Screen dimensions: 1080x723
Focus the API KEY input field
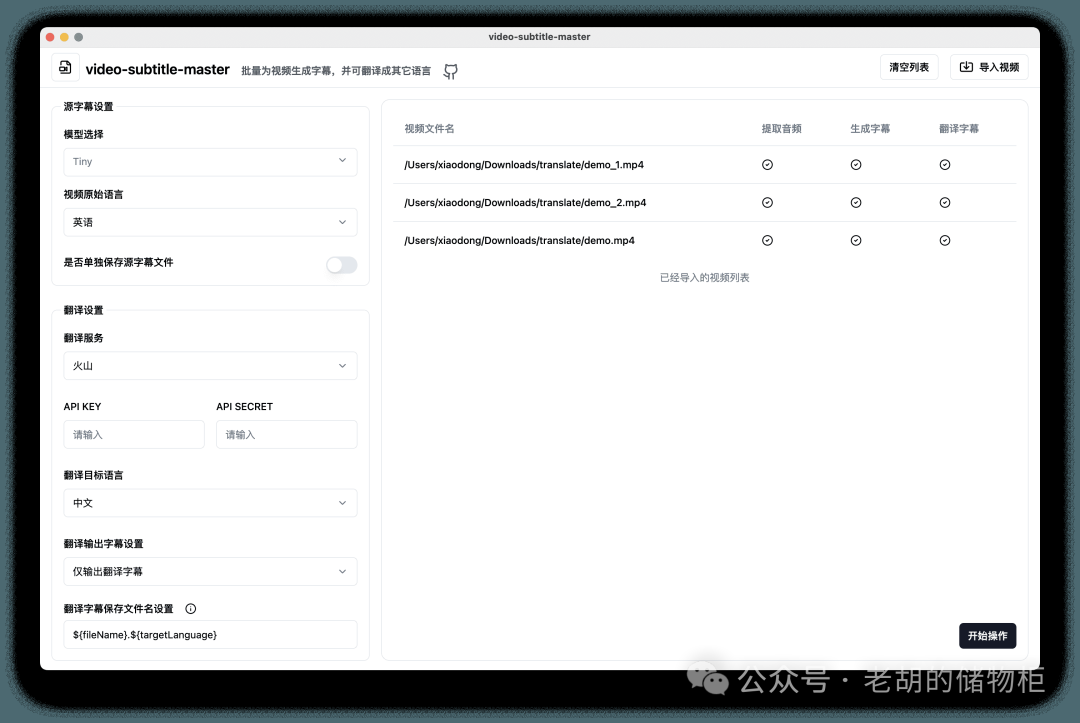(134, 434)
